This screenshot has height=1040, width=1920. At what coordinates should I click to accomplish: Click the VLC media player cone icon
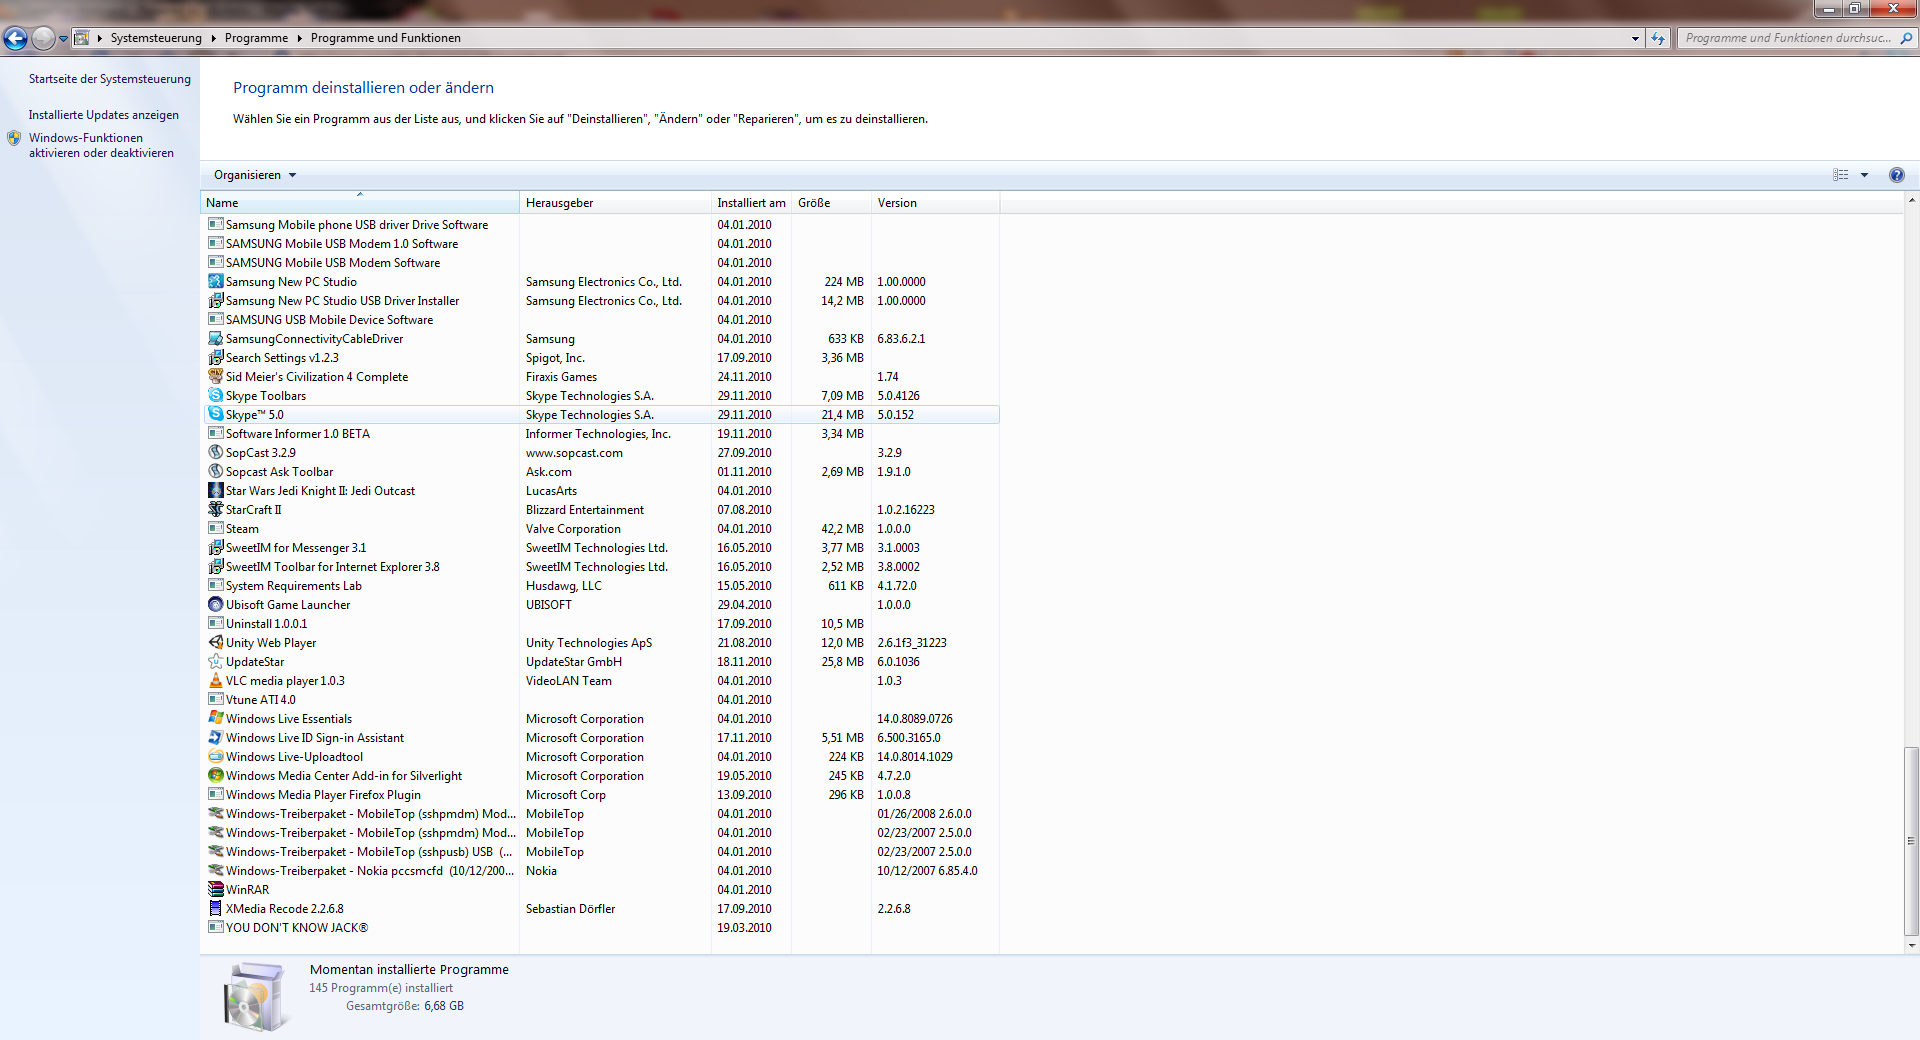[x=215, y=680]
